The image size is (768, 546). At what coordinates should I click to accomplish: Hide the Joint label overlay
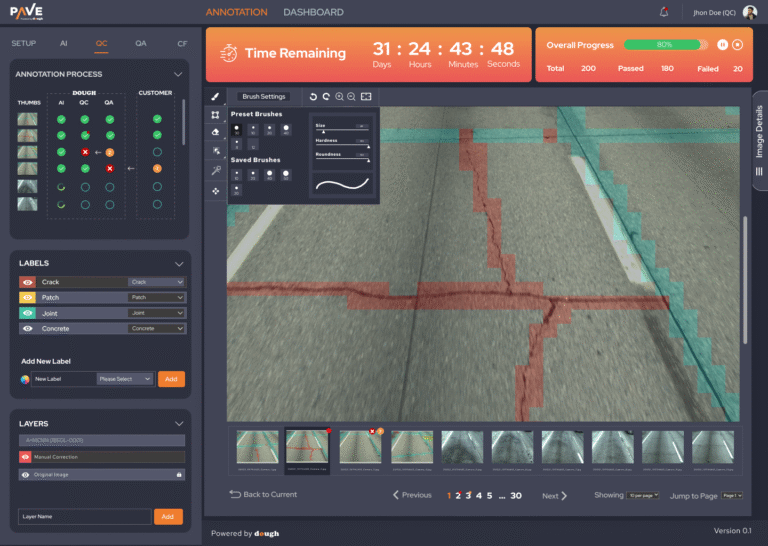click(27, 313)
